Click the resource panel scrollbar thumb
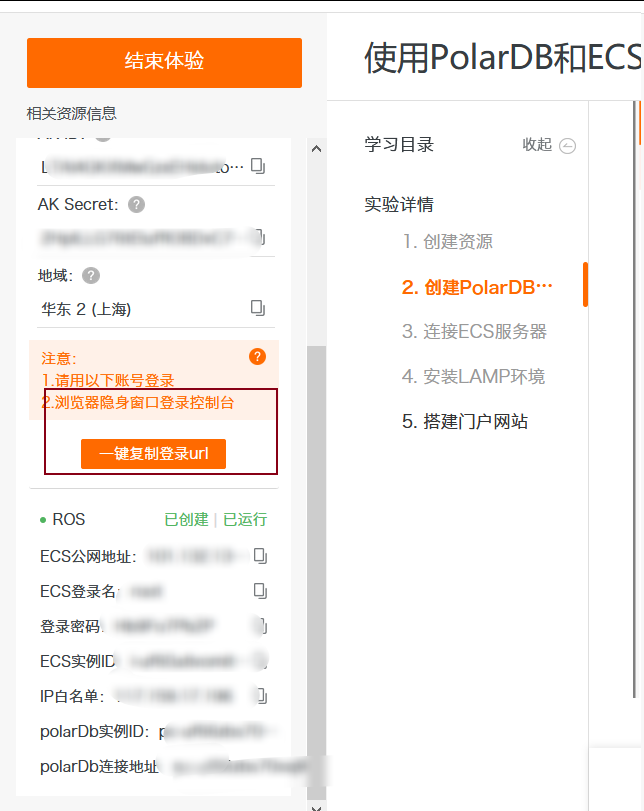This screenshot has height=811, width=644. [x=317, y=572]
